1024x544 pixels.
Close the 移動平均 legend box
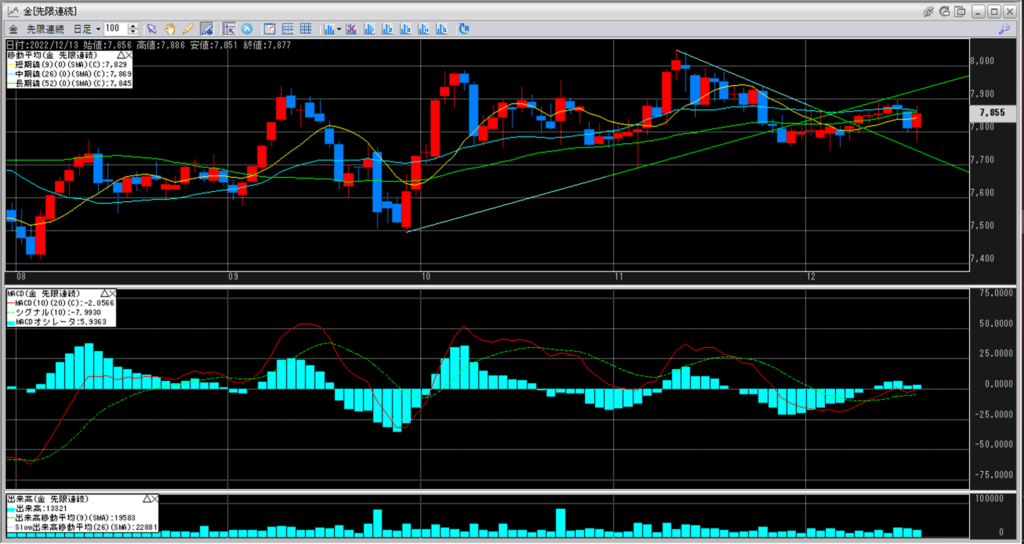coord(129,56)
